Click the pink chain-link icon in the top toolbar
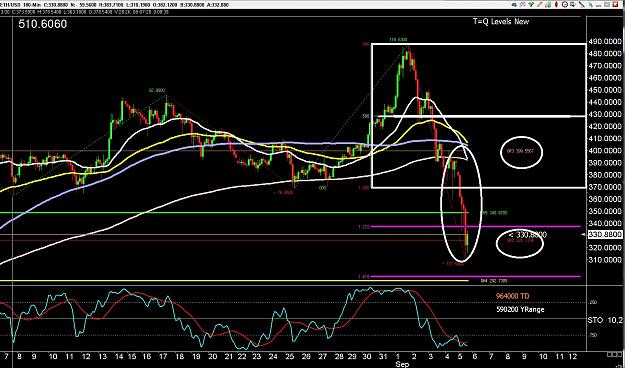The width and height of the screenshot is (625, 368). click(523, 5)
